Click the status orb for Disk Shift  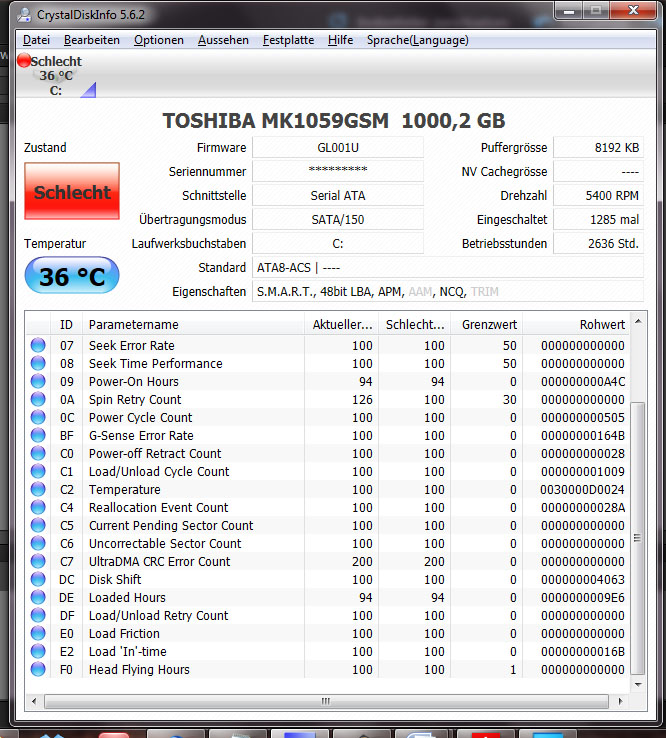tap(38, 579)
